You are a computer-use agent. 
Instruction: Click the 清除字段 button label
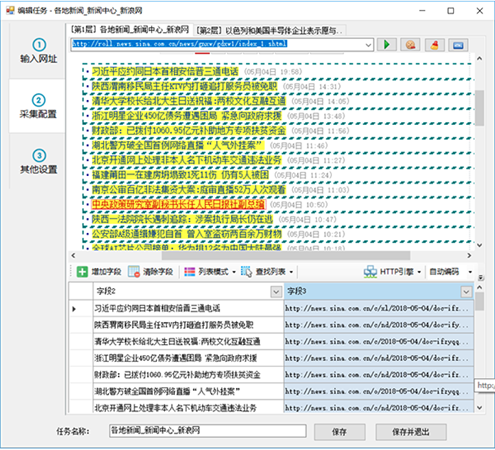click(x=158, y=272)
